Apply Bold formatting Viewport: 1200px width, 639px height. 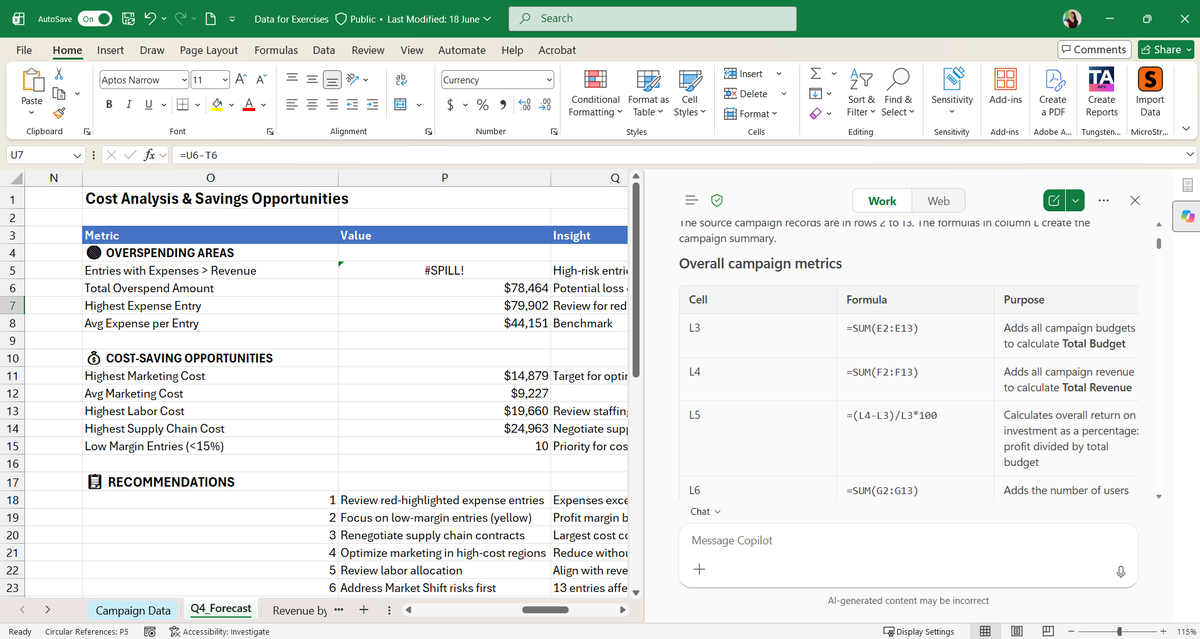pyautogui.click(x=108, y=104)
